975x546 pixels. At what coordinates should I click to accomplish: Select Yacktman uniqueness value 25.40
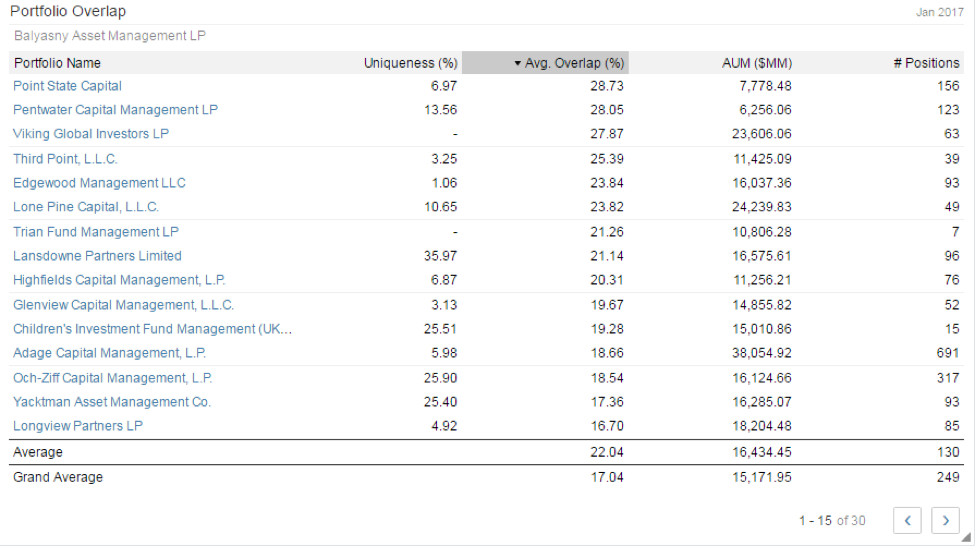pos(440,402)
